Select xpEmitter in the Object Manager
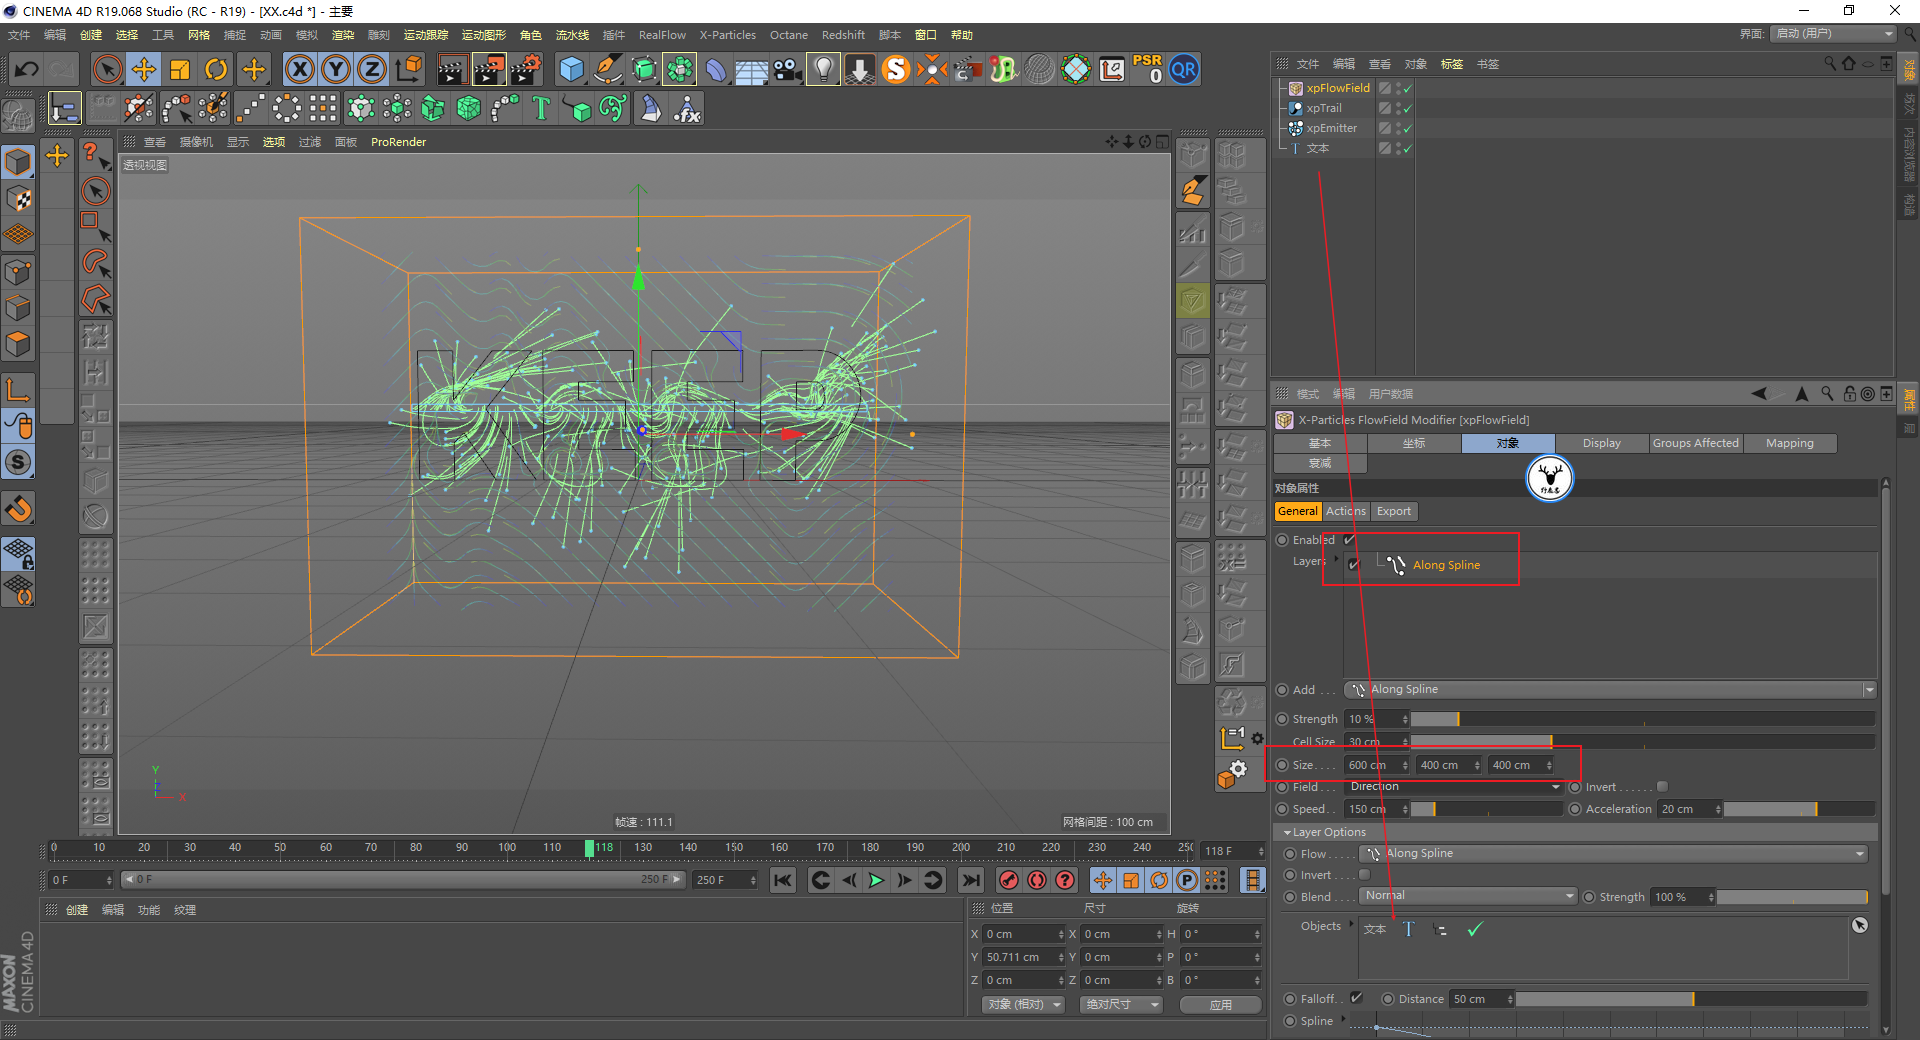1920x1040 pixels. 1331,128
